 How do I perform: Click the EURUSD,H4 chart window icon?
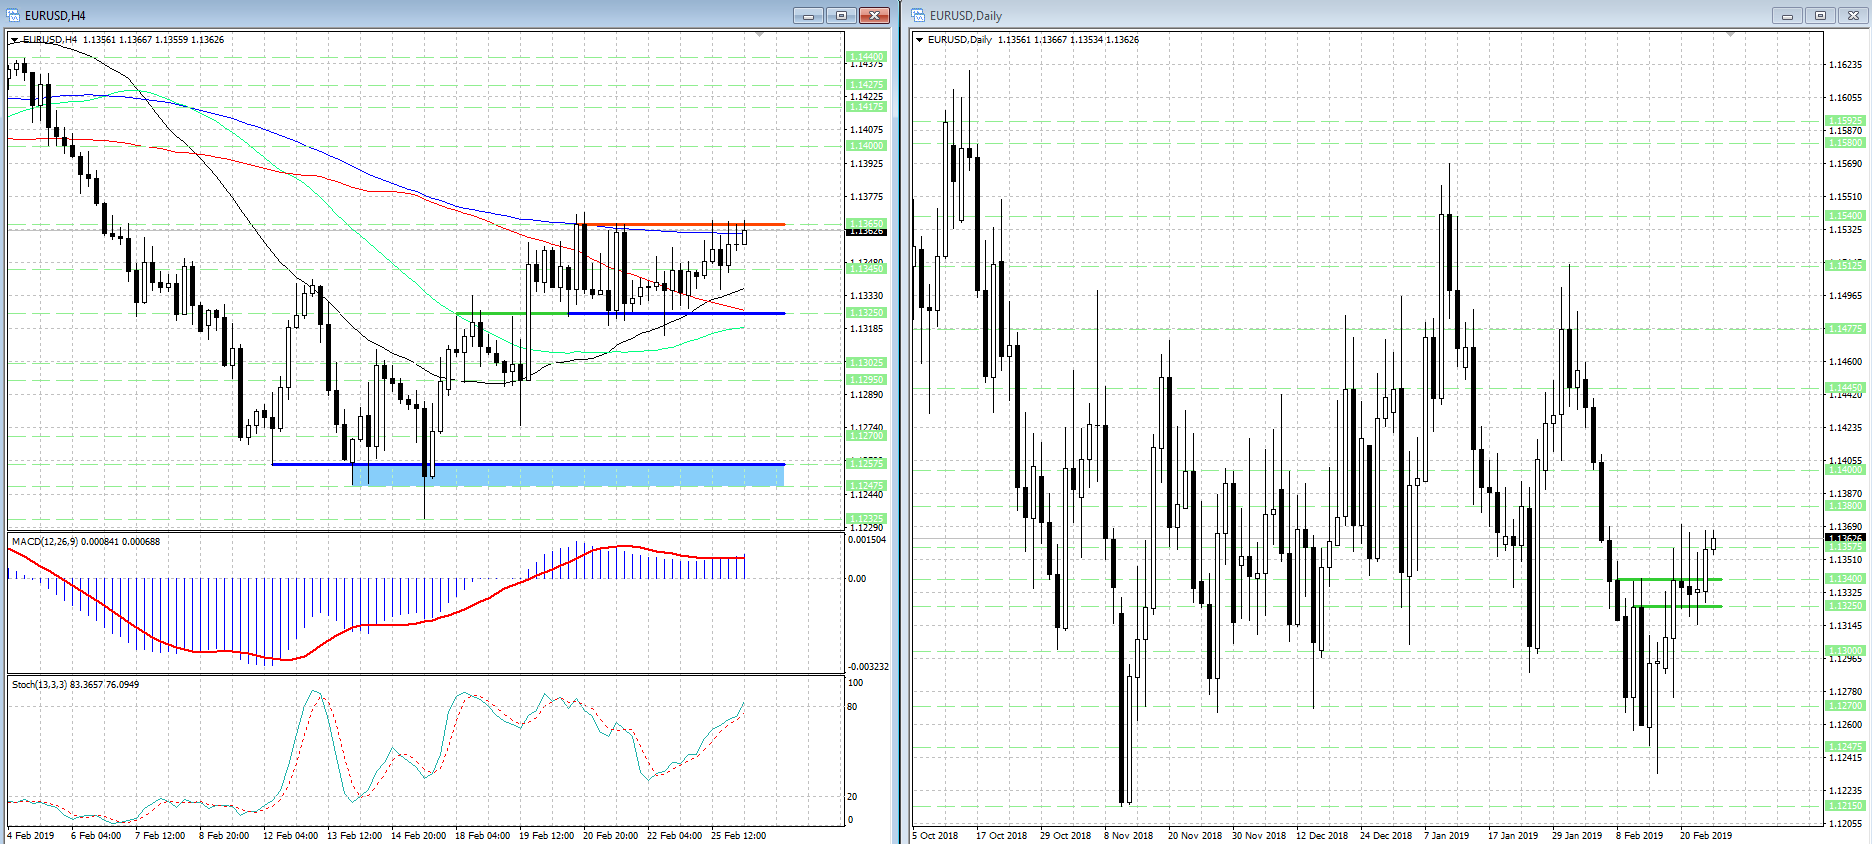click(x=13, y=15)
